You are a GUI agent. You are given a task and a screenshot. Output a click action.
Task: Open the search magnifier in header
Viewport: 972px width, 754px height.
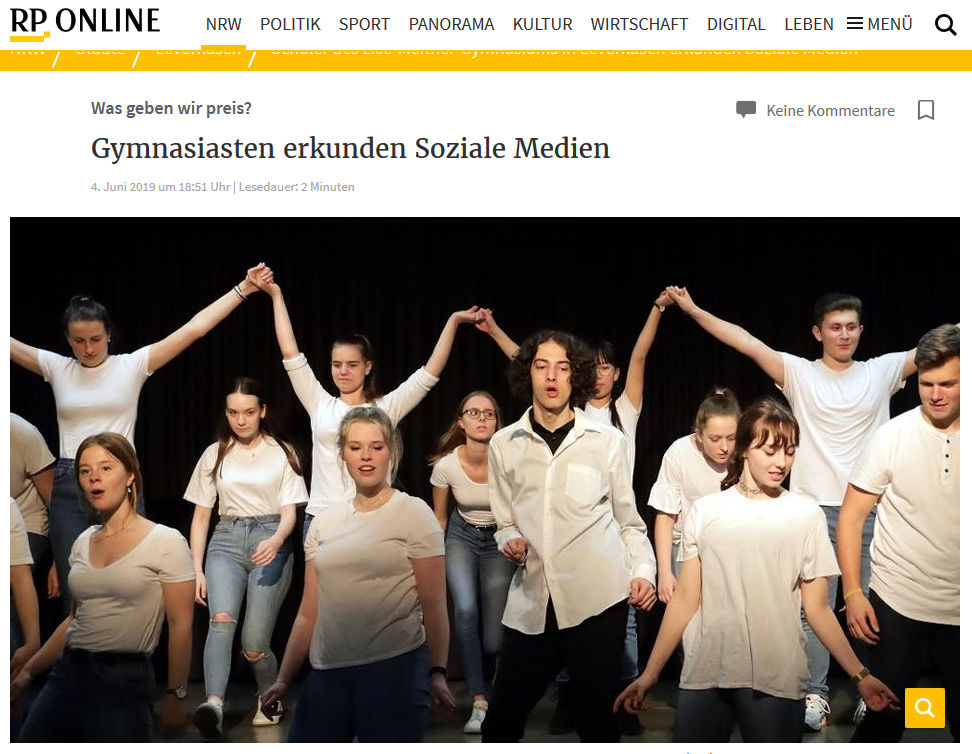[945, 25]
